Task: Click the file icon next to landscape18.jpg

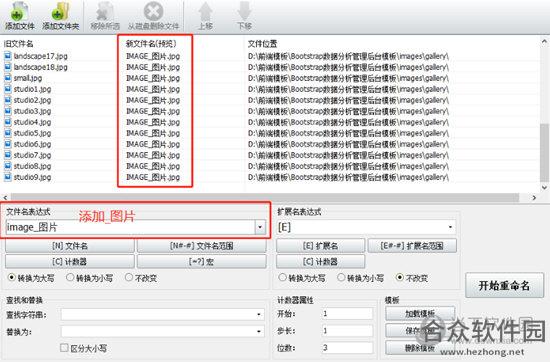Action: pos(8,67)
